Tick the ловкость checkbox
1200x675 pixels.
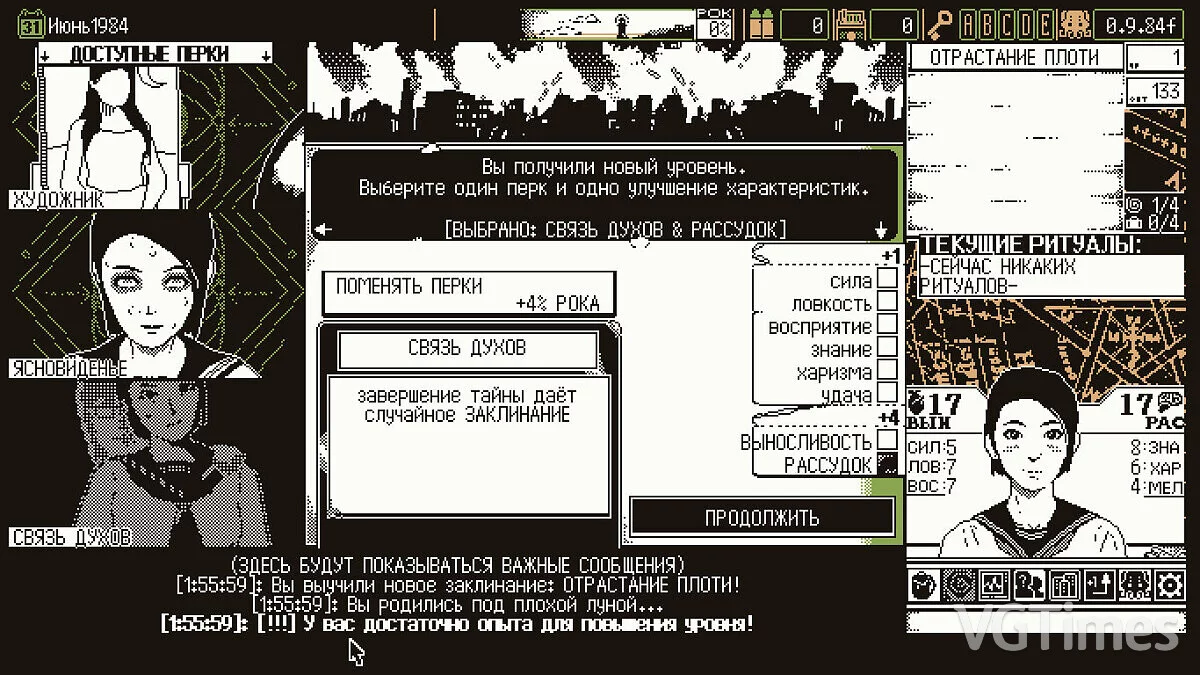click(x=887, y=303)
